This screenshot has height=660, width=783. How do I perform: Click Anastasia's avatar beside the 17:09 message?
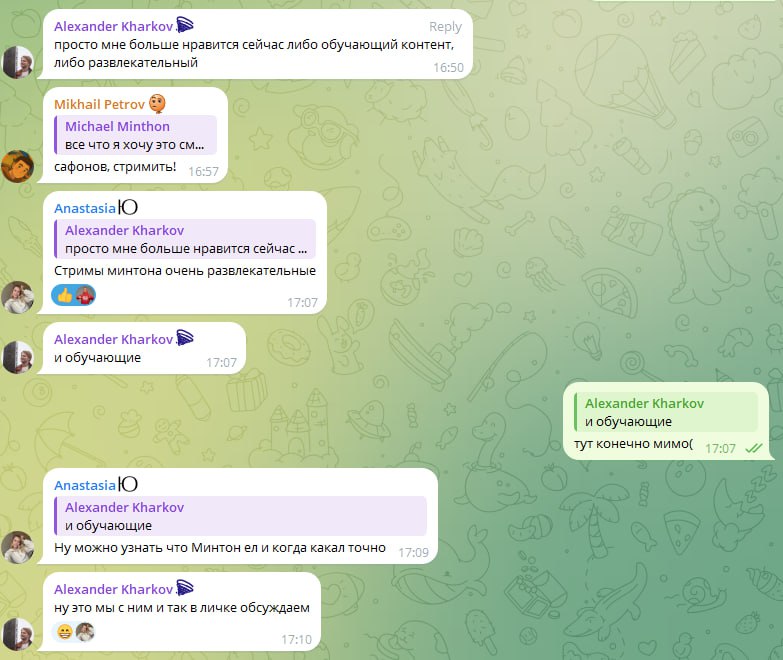pos(18,547)
